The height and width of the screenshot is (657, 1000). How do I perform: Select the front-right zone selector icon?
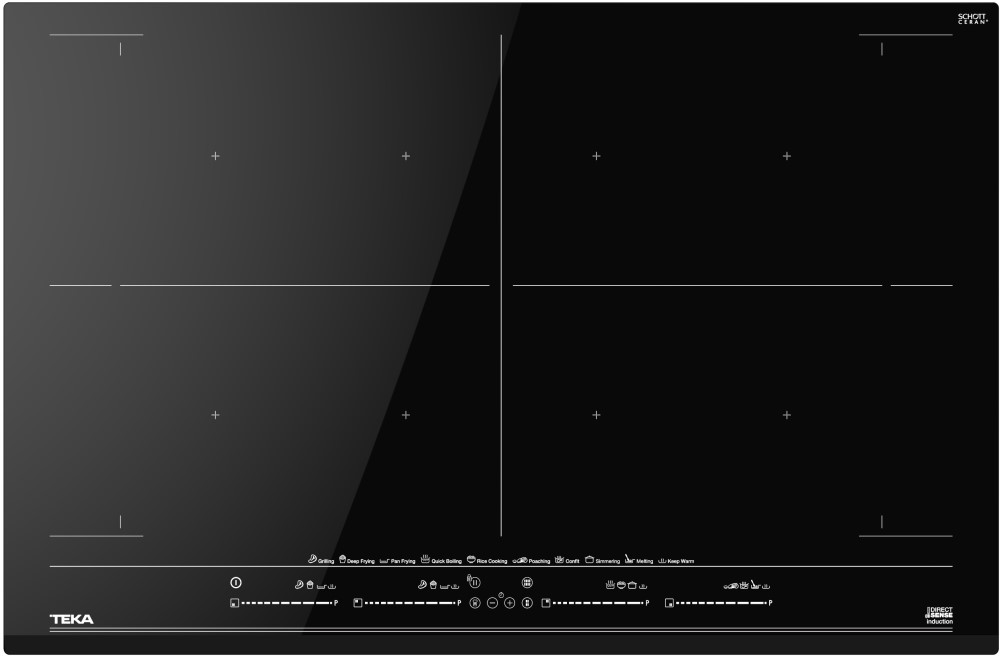click(669, 603)
